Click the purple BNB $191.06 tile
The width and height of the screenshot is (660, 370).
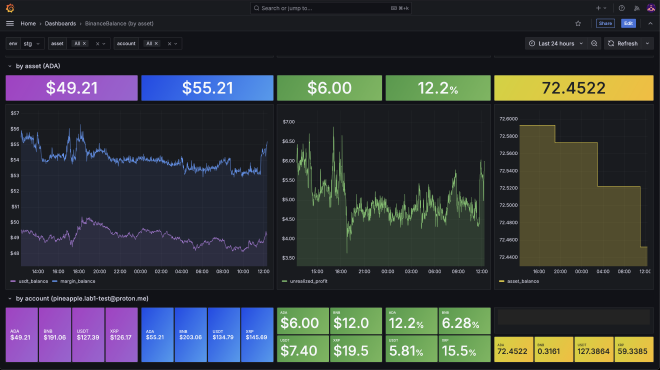(55, 335)
